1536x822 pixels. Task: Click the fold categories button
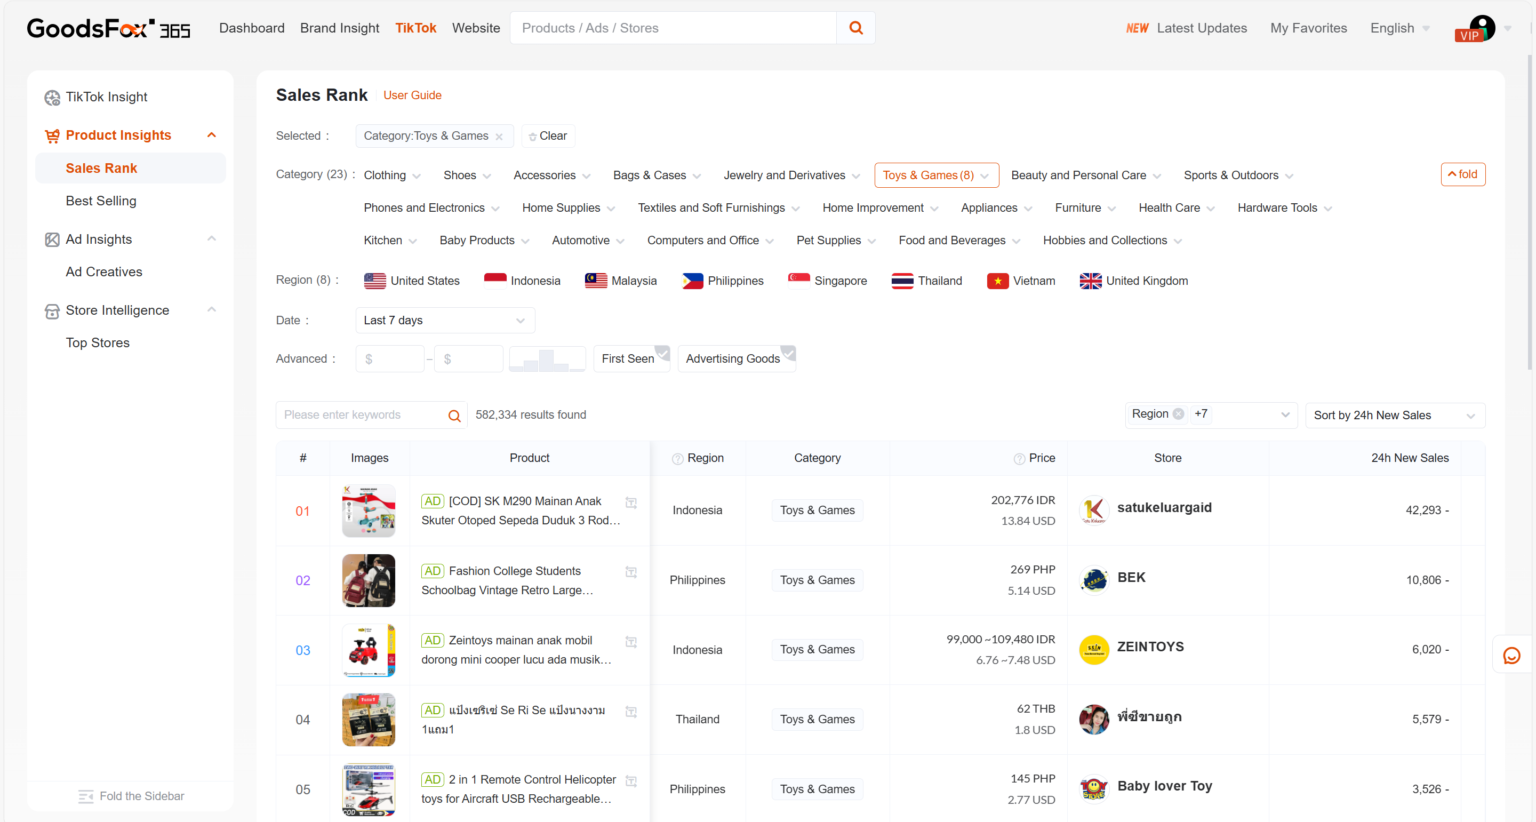click(x=1462, y=174)
